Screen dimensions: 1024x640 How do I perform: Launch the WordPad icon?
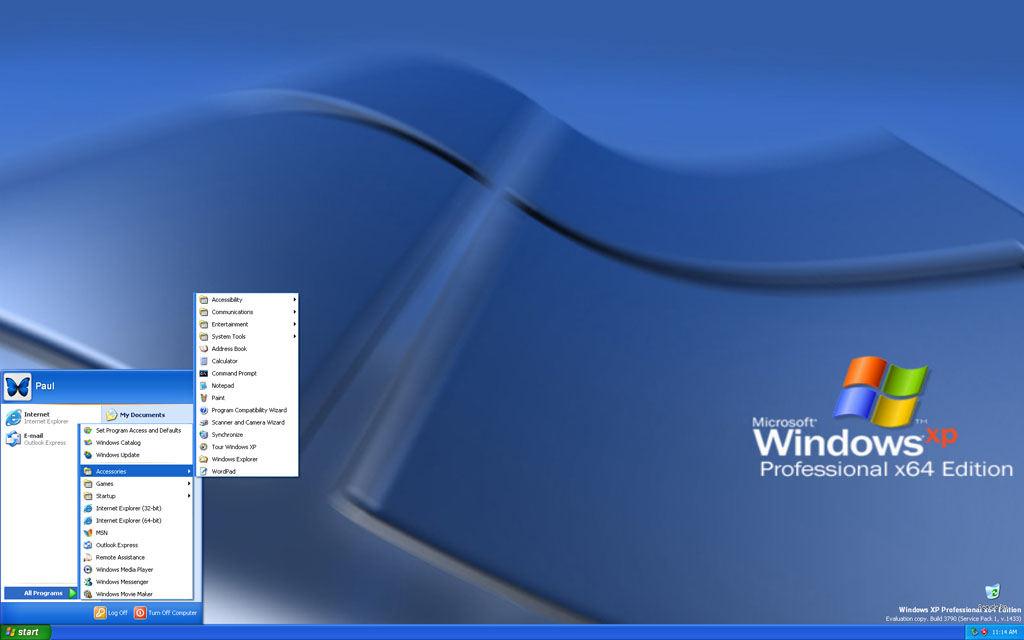point(204,472)
